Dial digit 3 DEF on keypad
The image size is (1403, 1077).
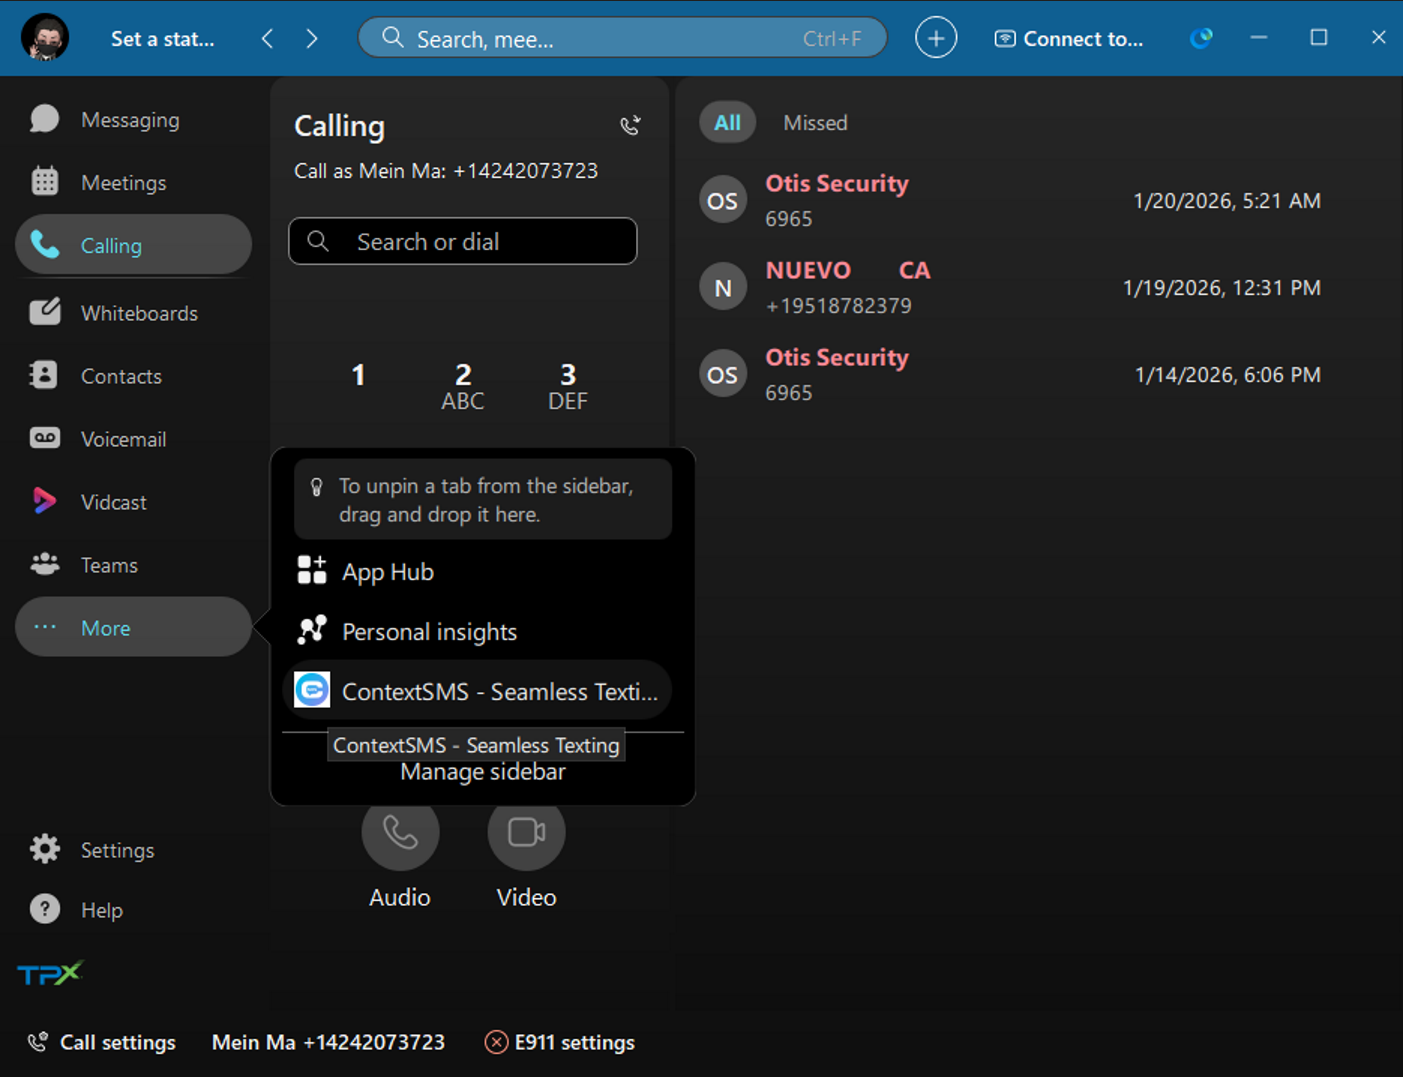[568, 386]
